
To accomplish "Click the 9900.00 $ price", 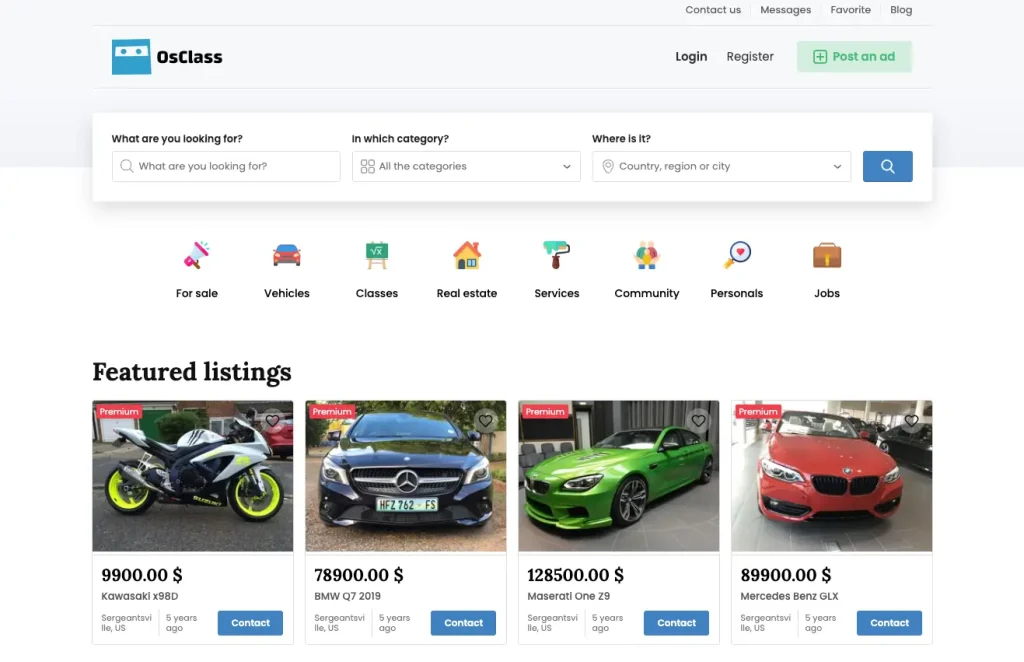I will [x=142, y=575].
